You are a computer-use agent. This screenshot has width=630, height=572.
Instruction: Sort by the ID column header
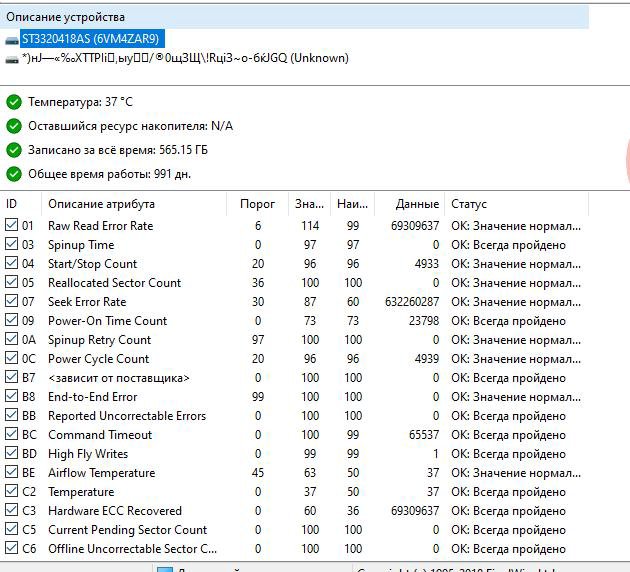click(12, 204)
